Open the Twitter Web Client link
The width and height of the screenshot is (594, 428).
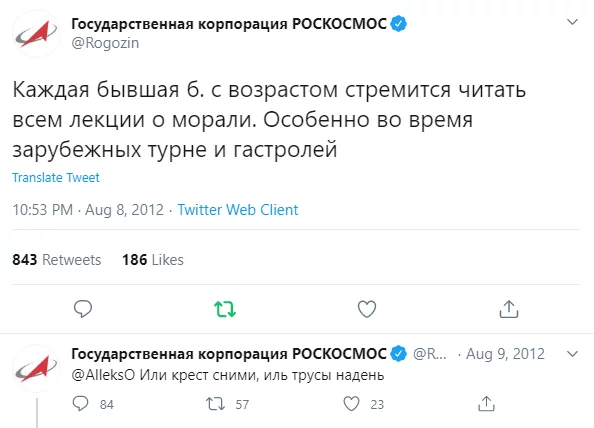[x=238, y=210]
